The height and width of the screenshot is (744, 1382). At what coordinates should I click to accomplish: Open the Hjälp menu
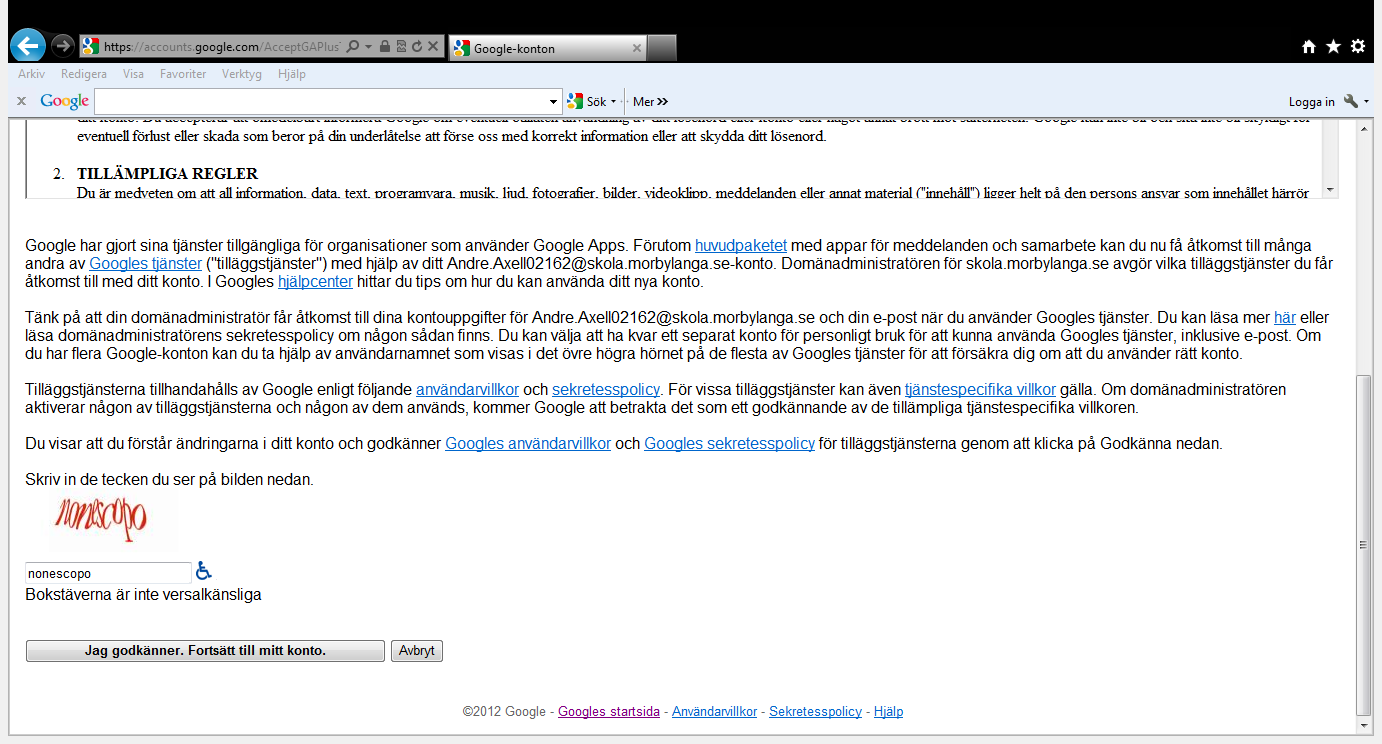click(x=291, y=74)
